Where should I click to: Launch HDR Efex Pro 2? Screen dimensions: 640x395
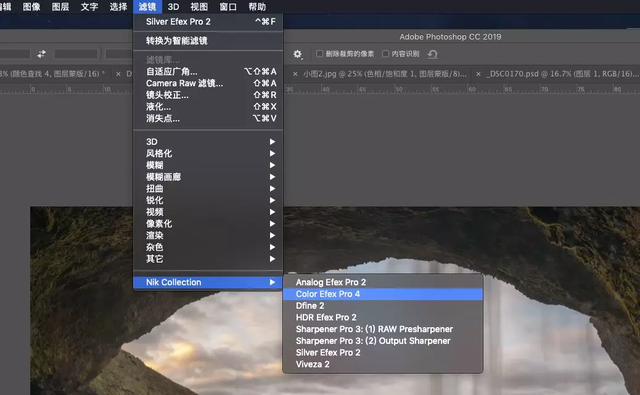[x=383, y=317]
